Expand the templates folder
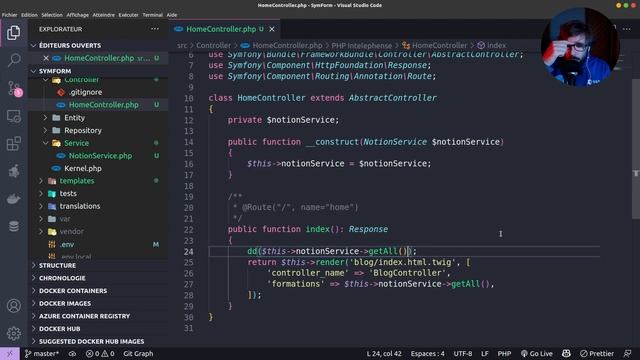 [x=77, y=180]
